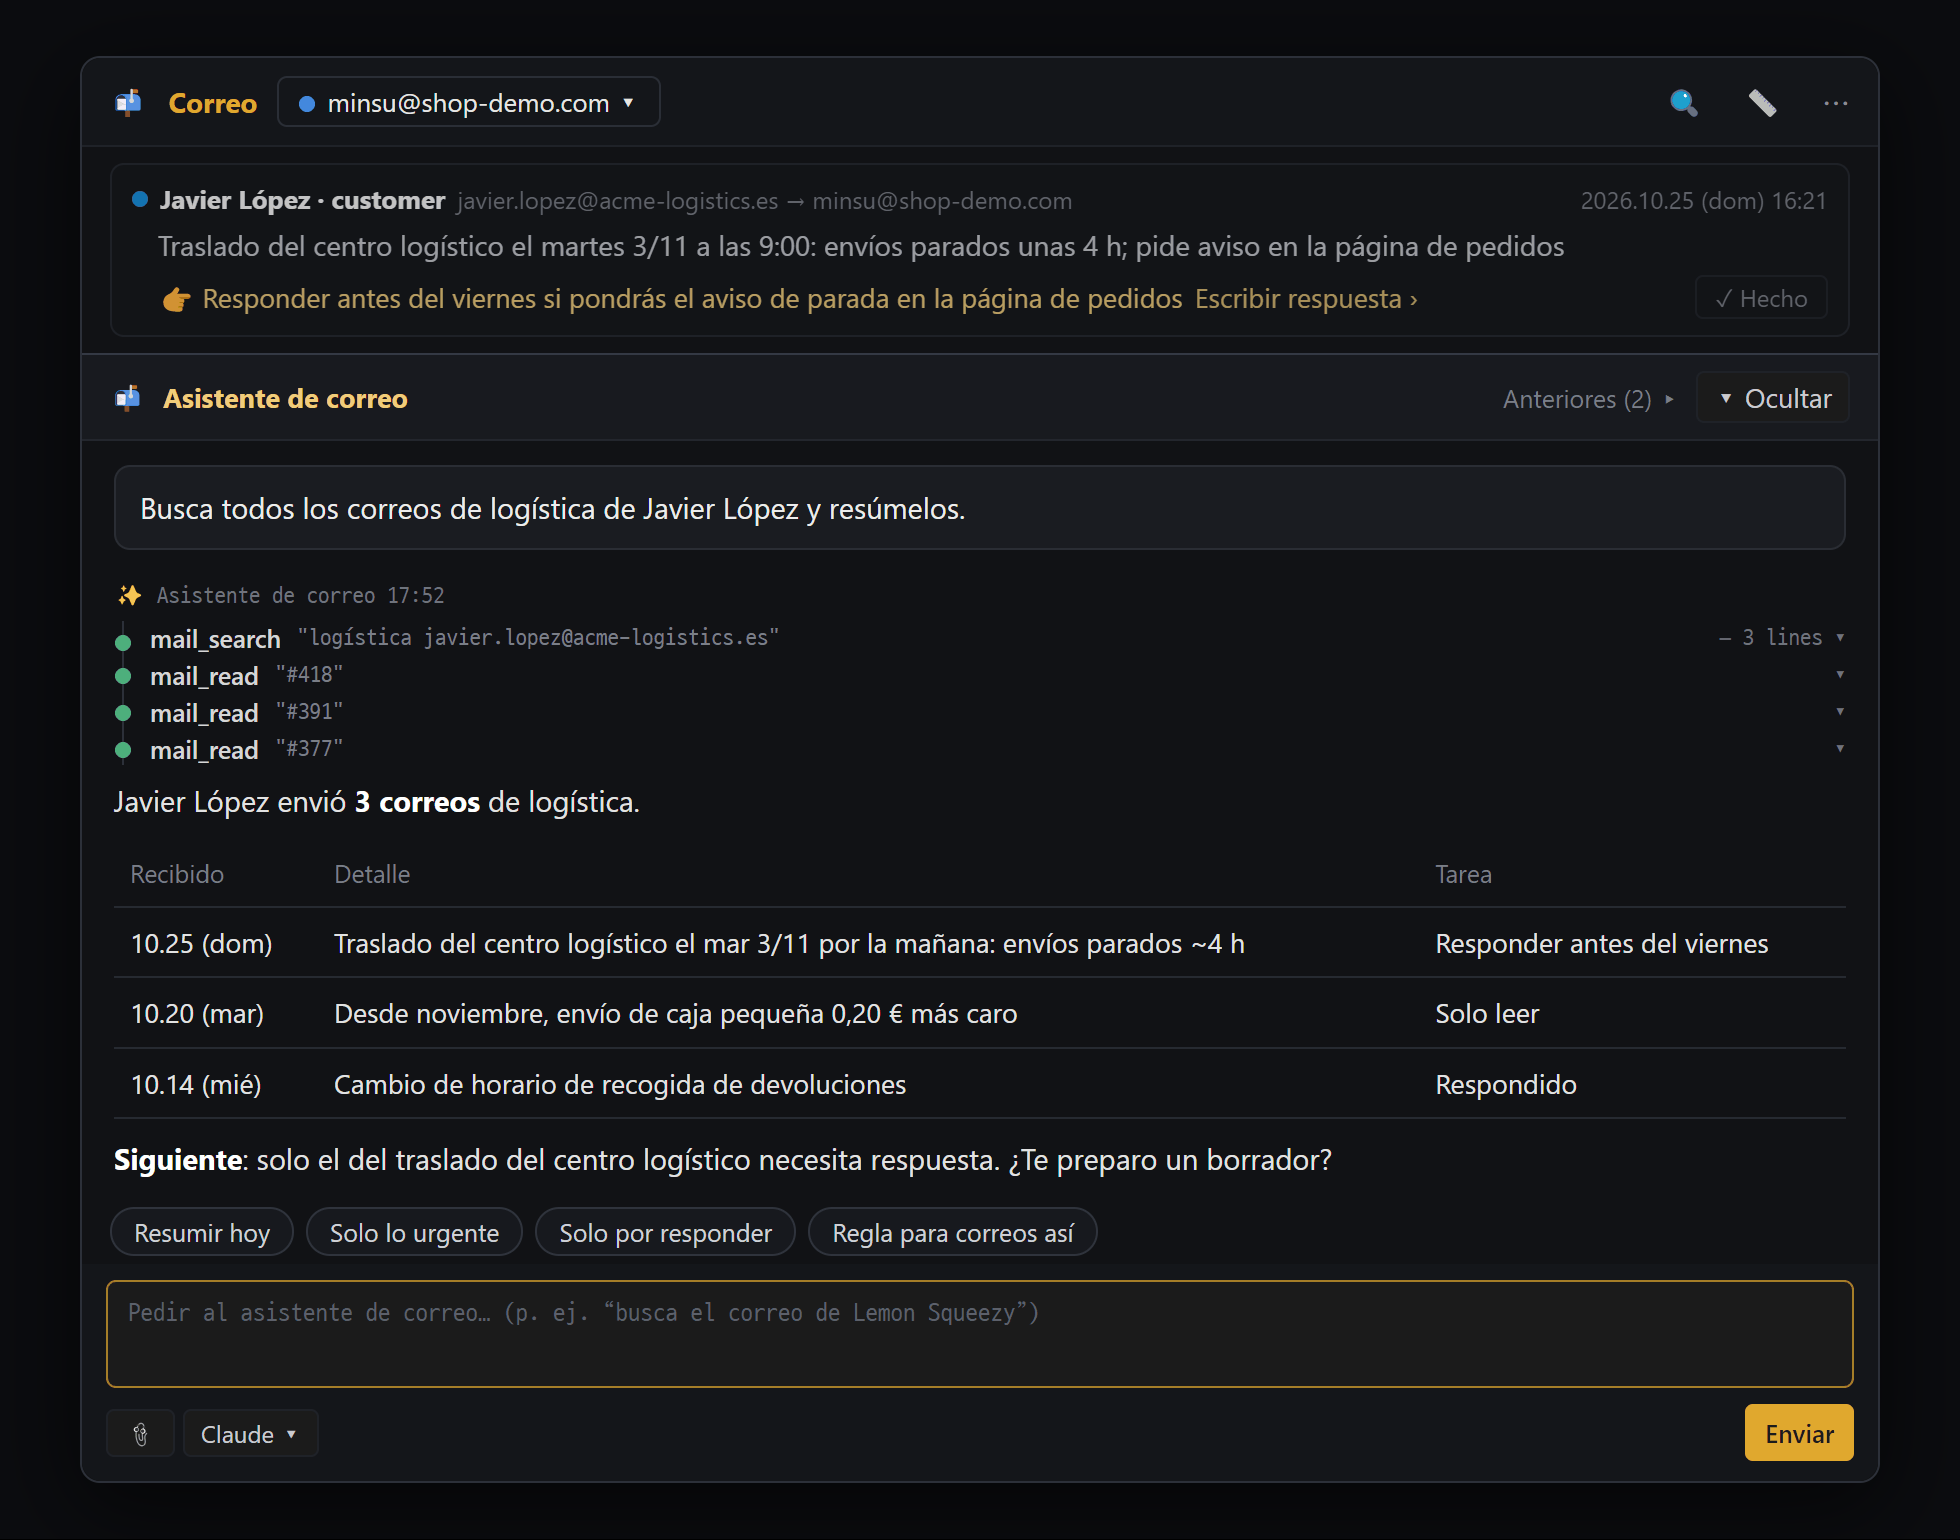Click the pointing hand icon before Responder

(177, 299)
